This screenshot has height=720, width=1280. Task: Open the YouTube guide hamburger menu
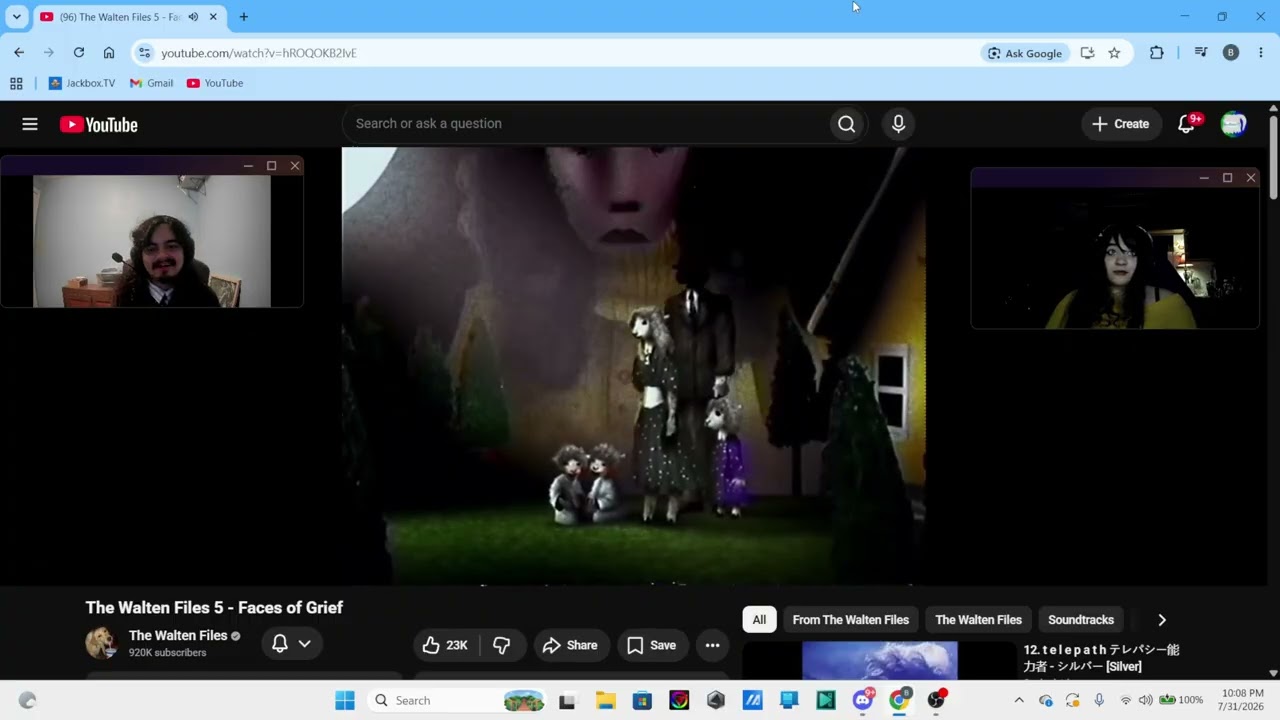coord(30,124)
